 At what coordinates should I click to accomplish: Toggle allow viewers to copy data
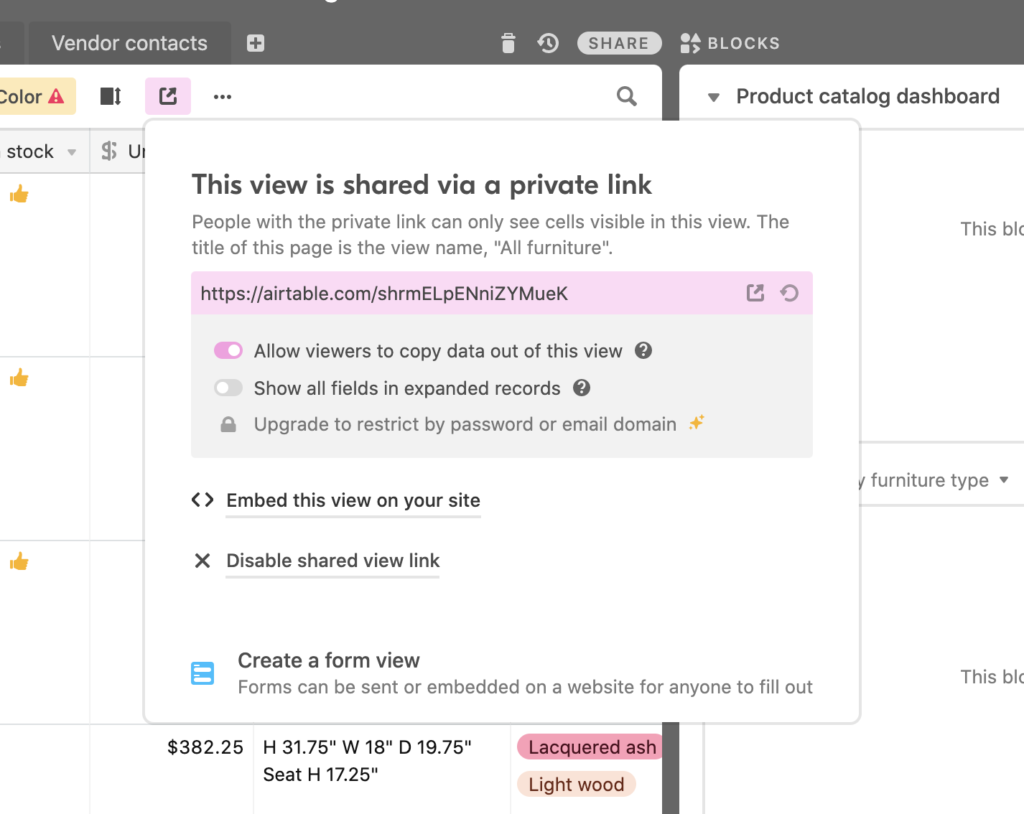228,351
